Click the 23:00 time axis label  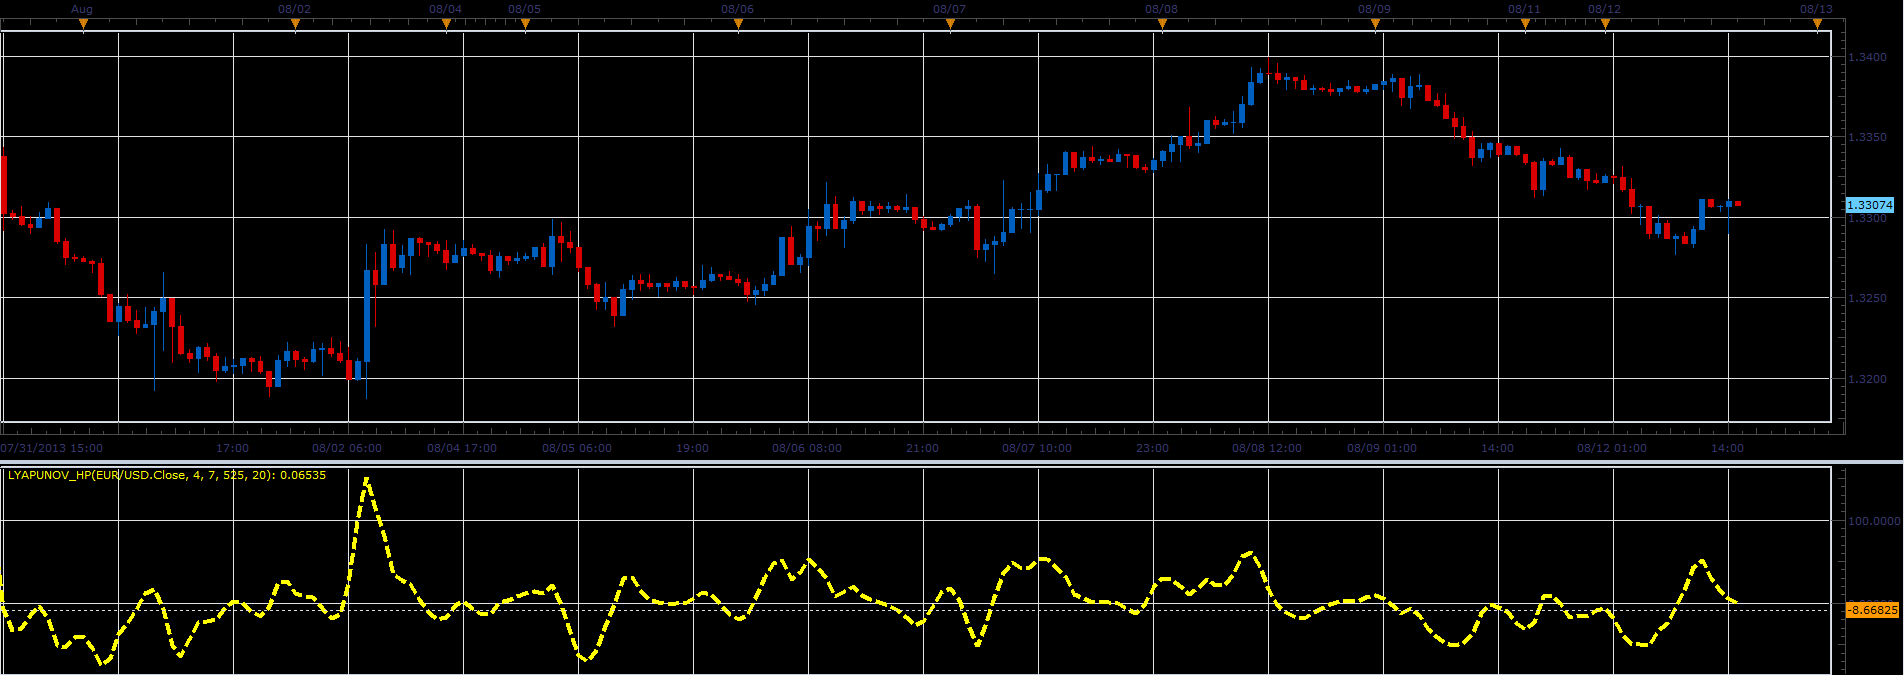pyautogui.click(x=1153, y=448)
